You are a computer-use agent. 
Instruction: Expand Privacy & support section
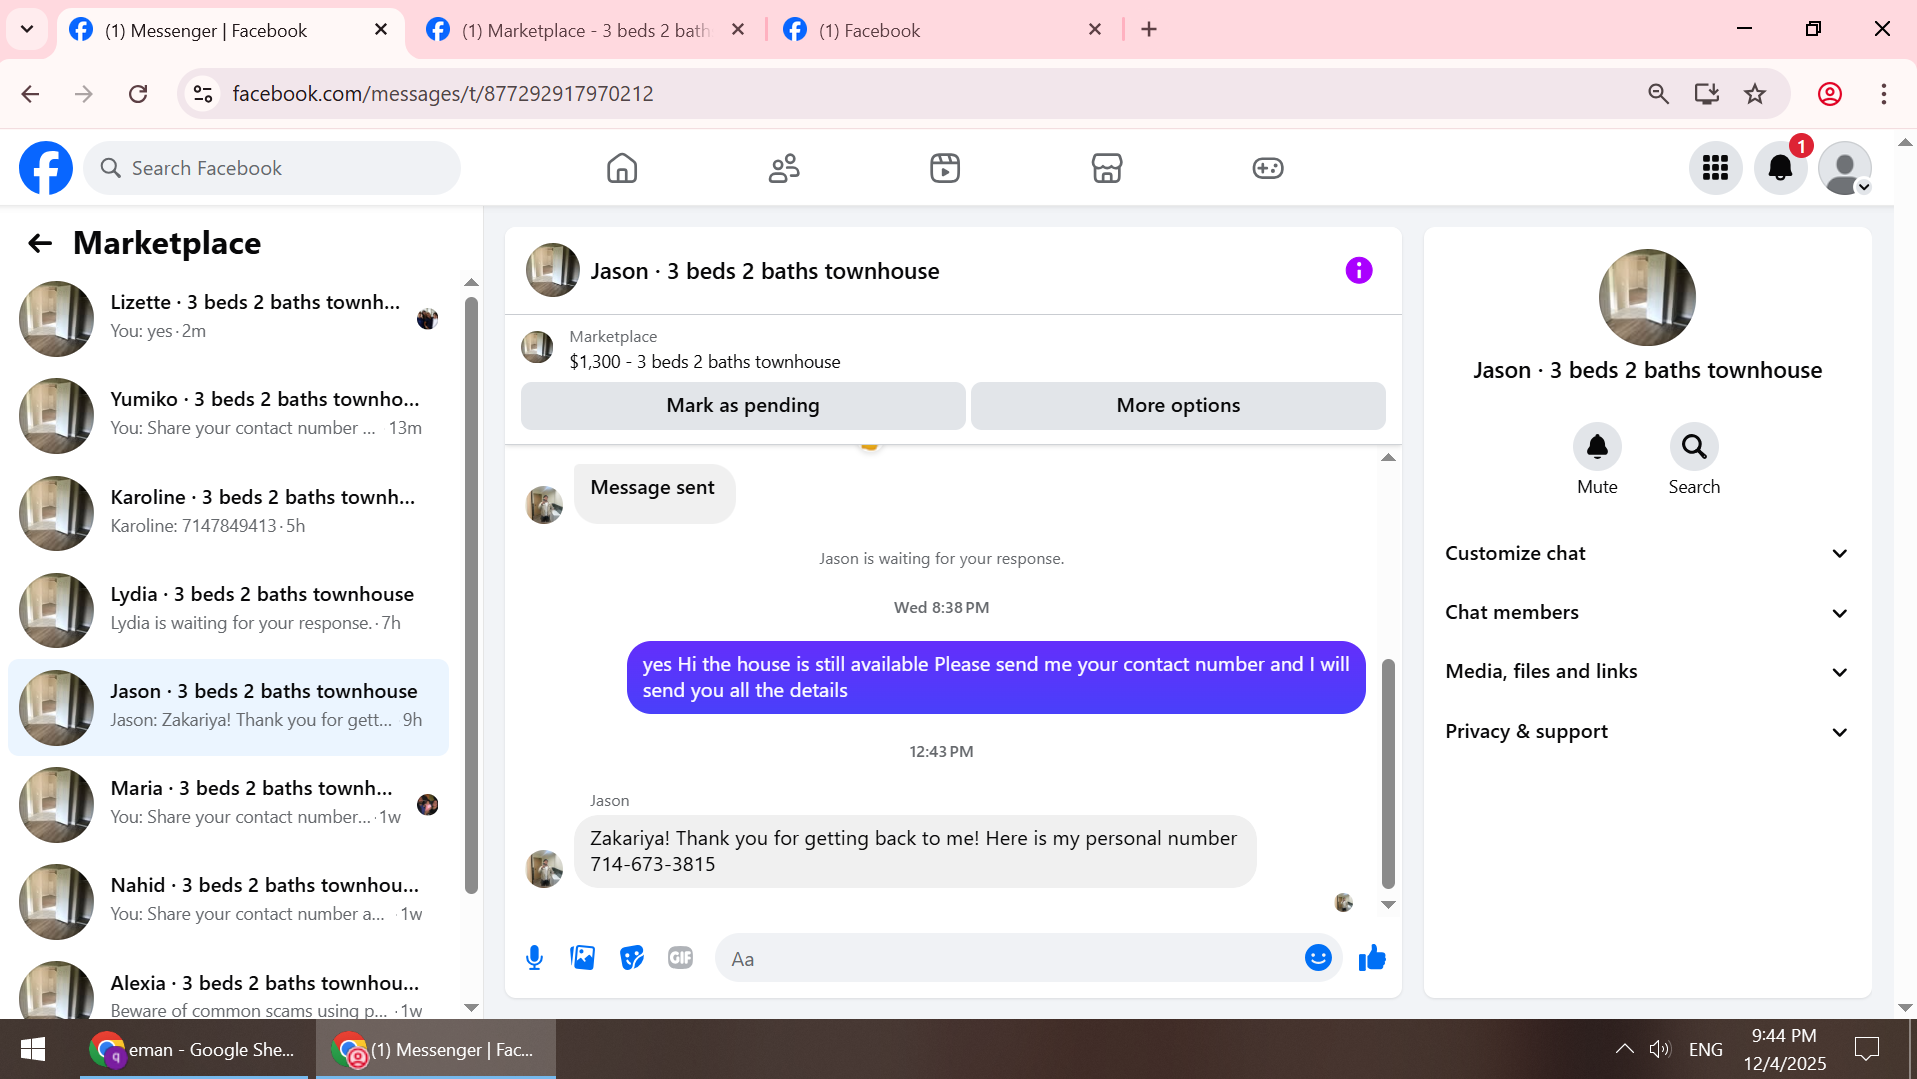point(1647,731)
